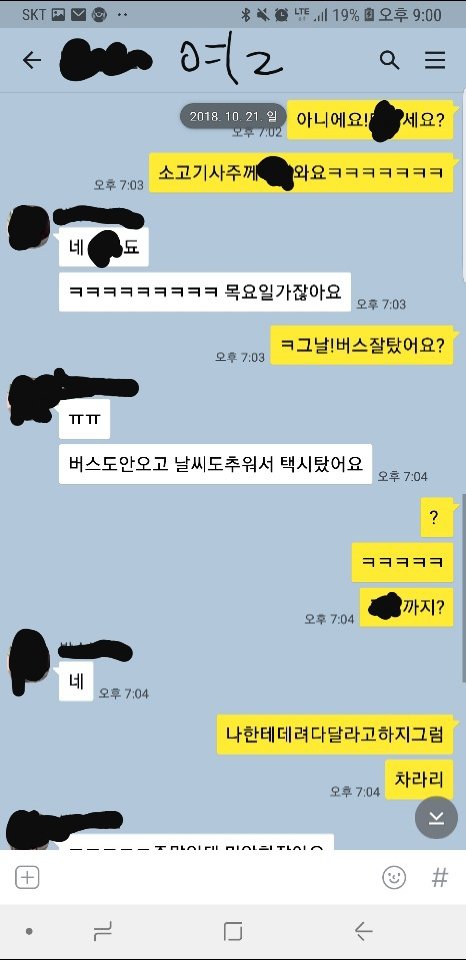The width and height of the screenshot is (466, 960).
Task: Tap Android recent apps button
Action: 103,932
